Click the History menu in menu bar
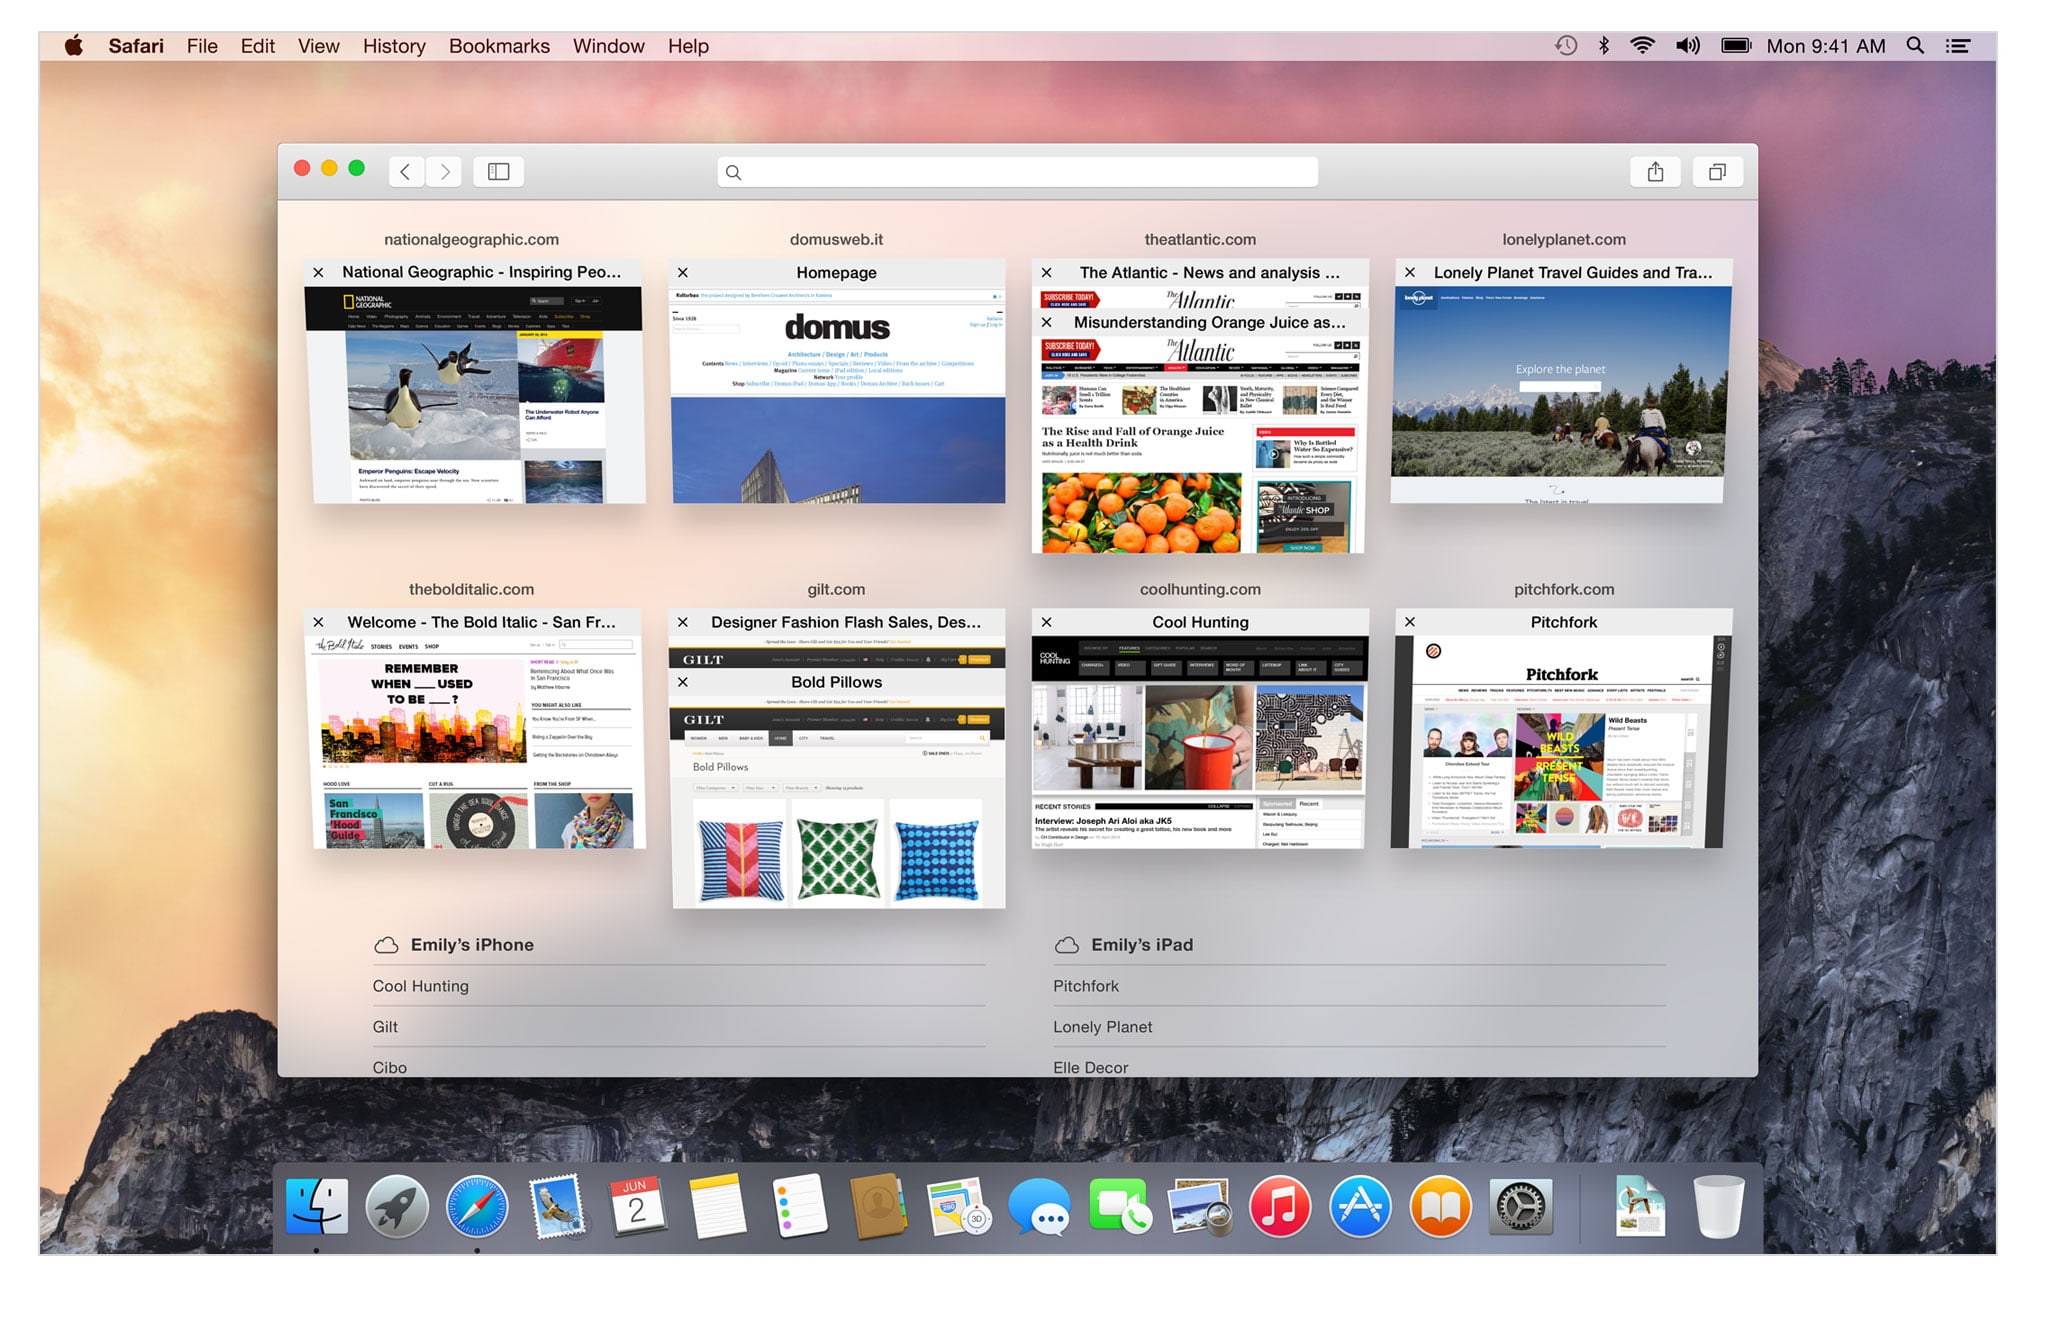The image size is (2064, 1340). 393,45
